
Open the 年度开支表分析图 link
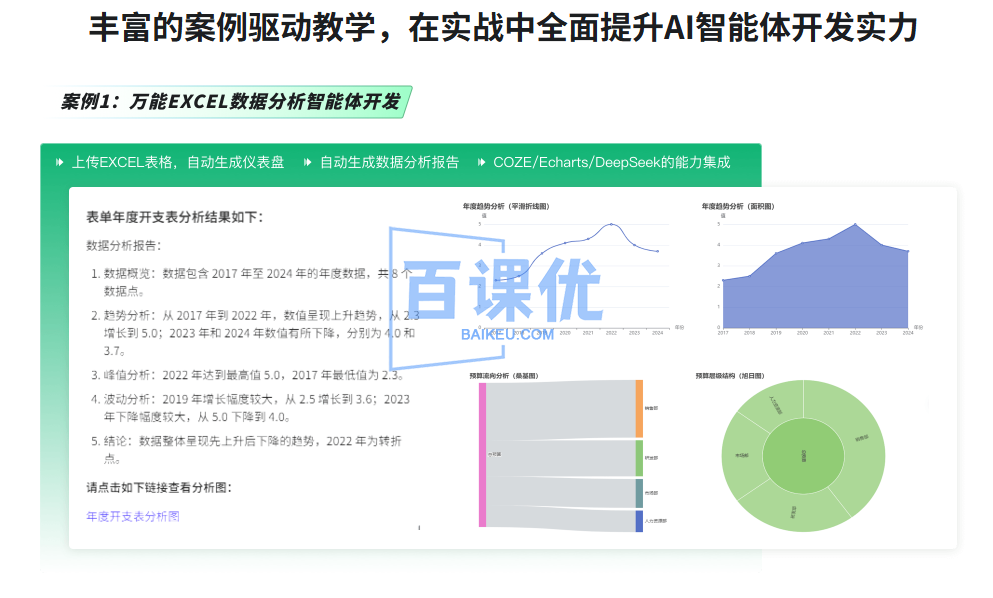click(133, 516)
